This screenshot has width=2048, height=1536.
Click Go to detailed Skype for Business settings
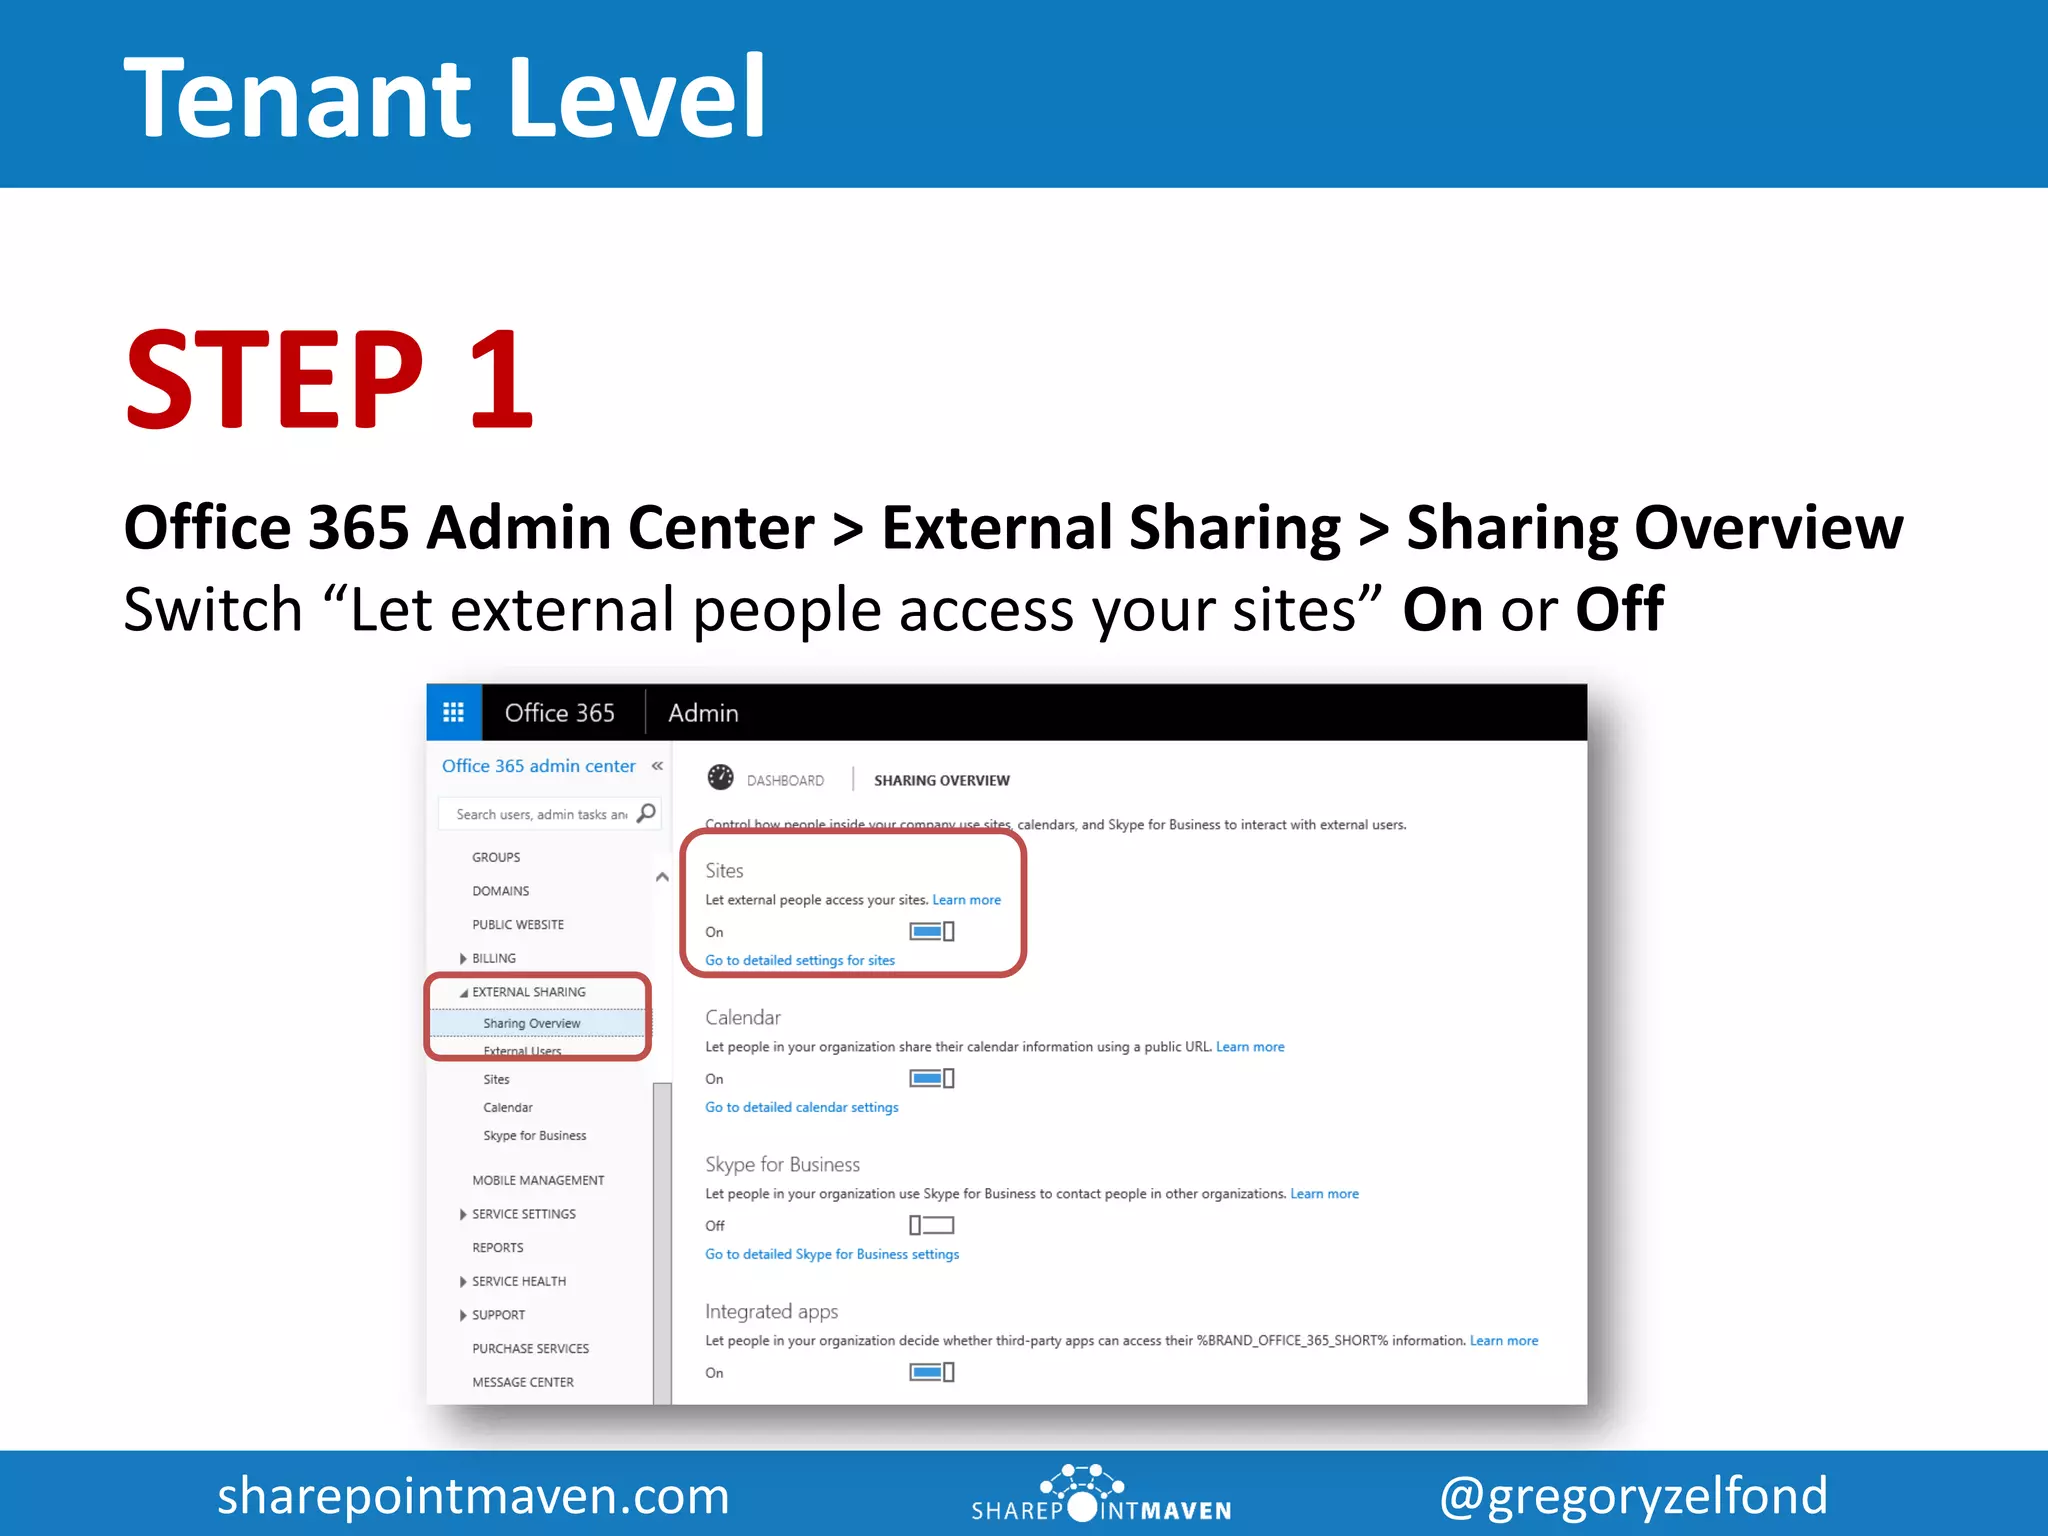click(x=832, y=1254)
